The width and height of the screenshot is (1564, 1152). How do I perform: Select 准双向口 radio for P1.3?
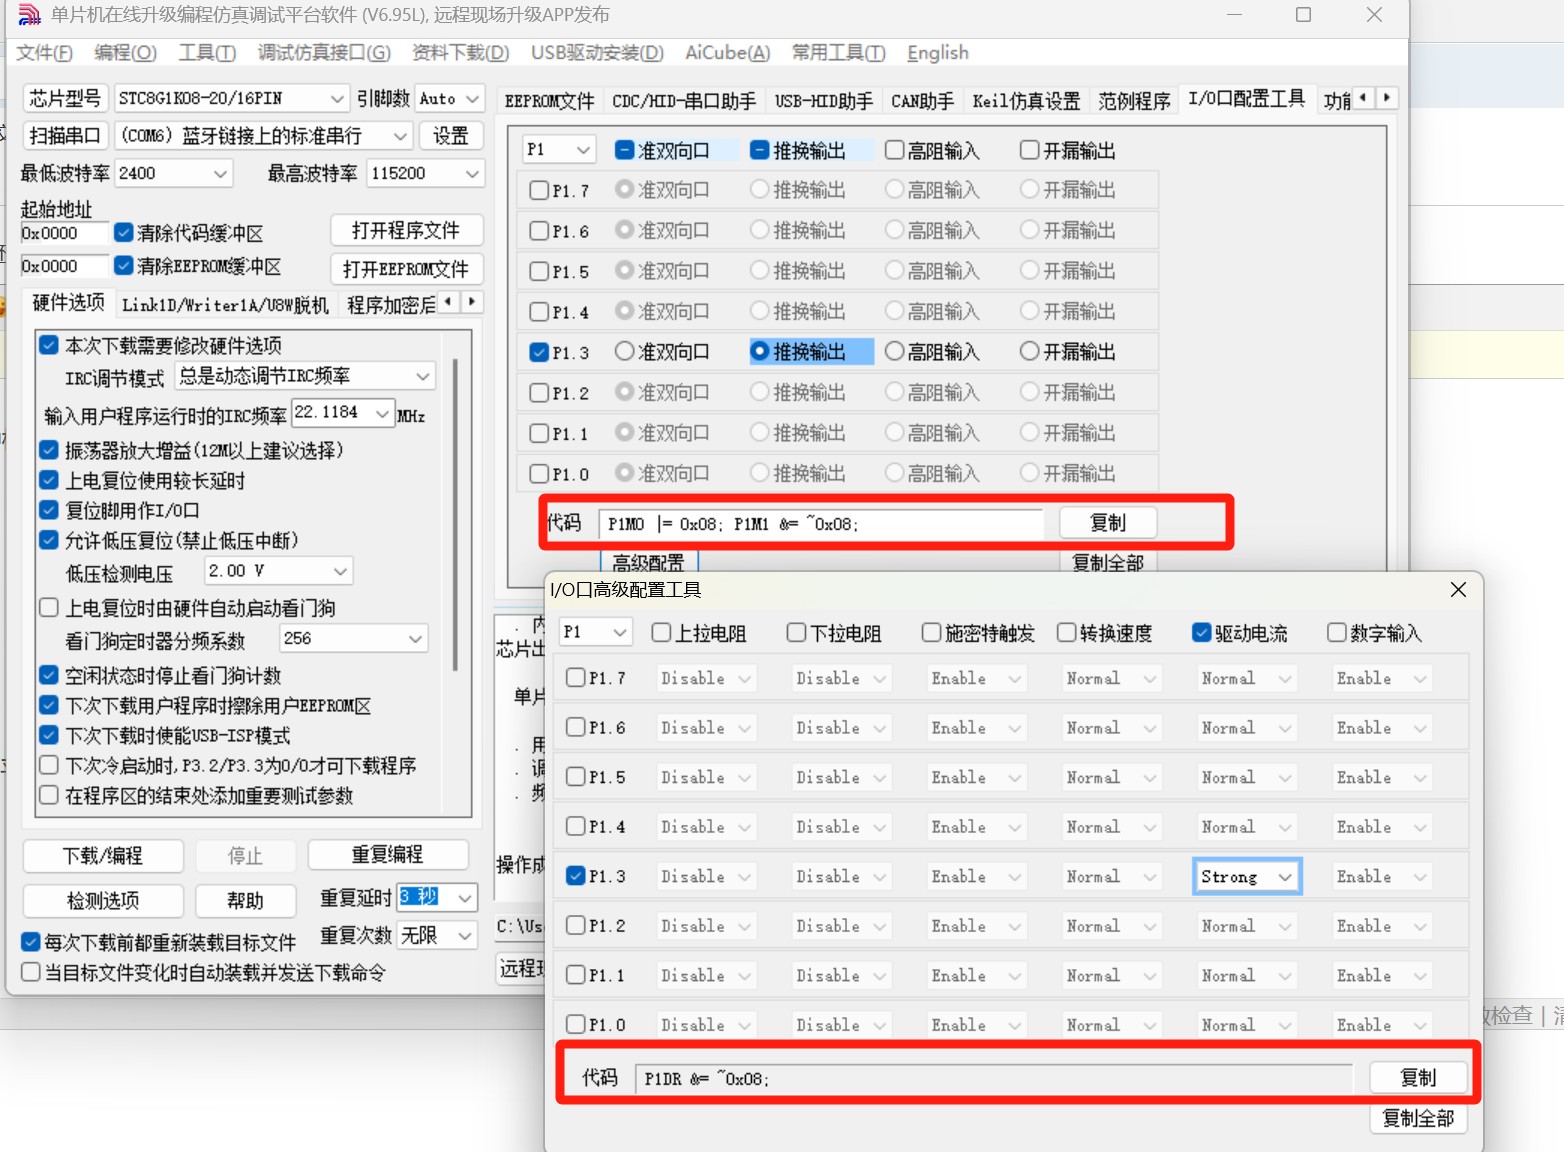coord(625,351)
